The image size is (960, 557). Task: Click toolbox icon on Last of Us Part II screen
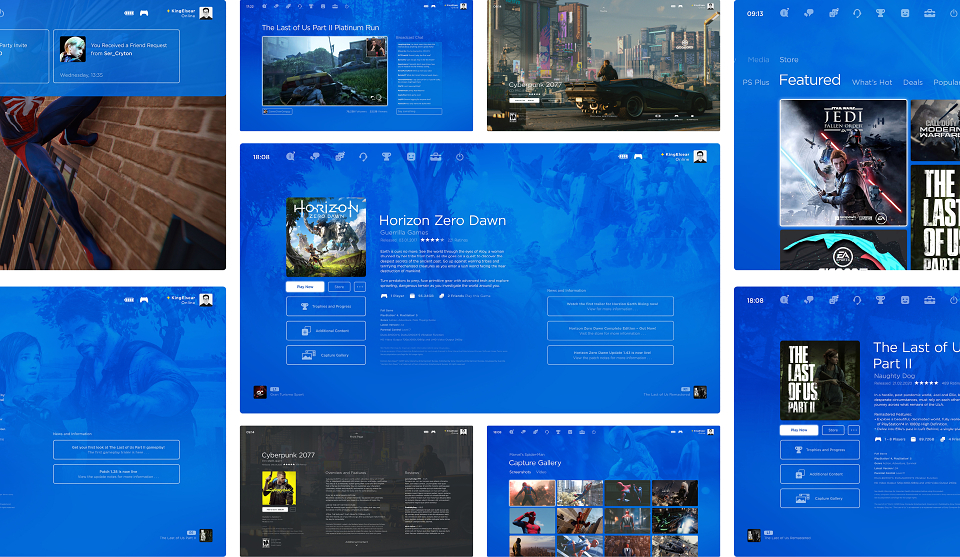point(929,300)
